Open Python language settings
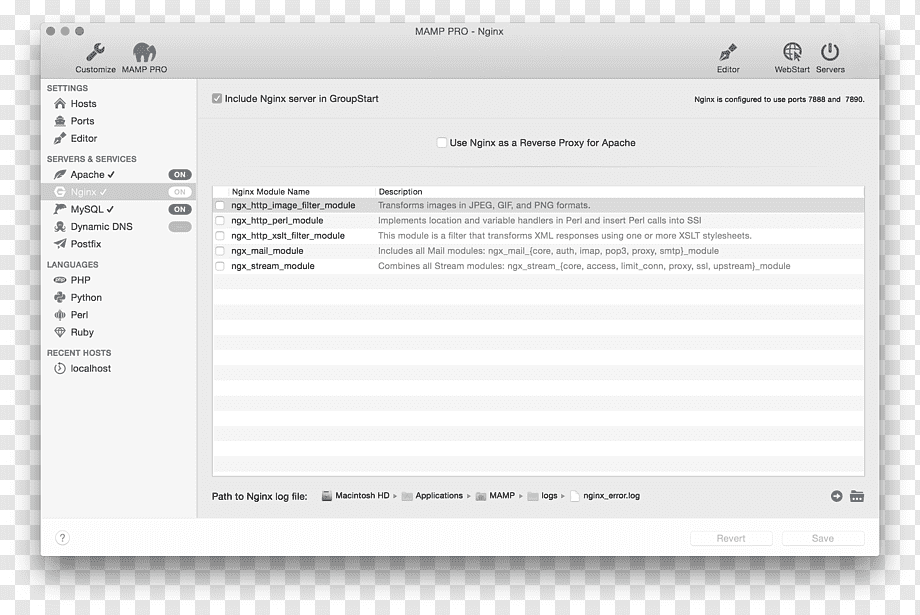The width and height of the screenshot is (920, 615). [86, 298]
